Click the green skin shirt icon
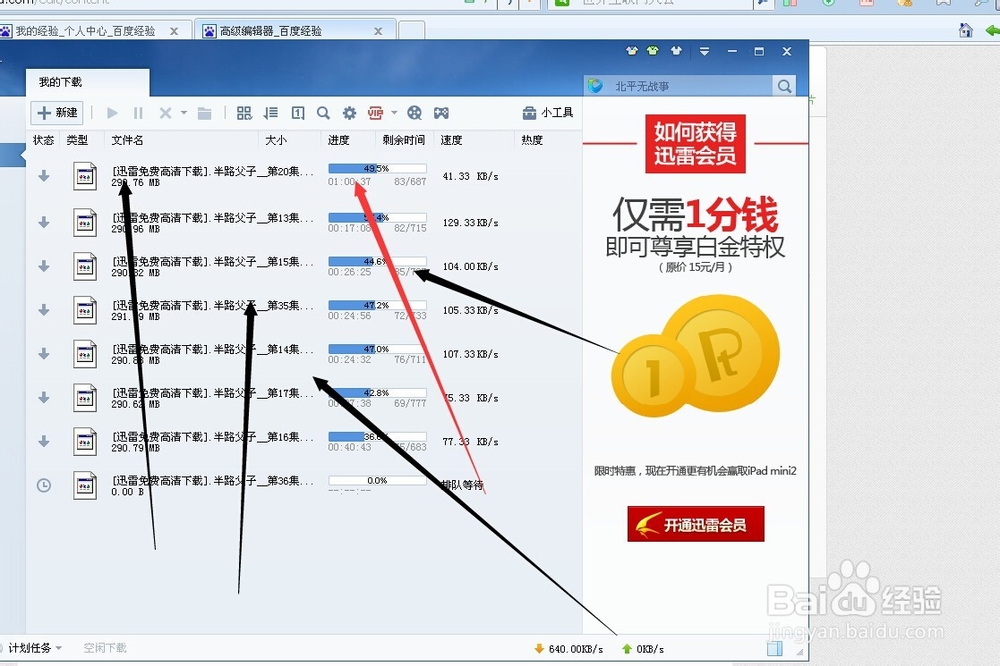 pos(652,51)
